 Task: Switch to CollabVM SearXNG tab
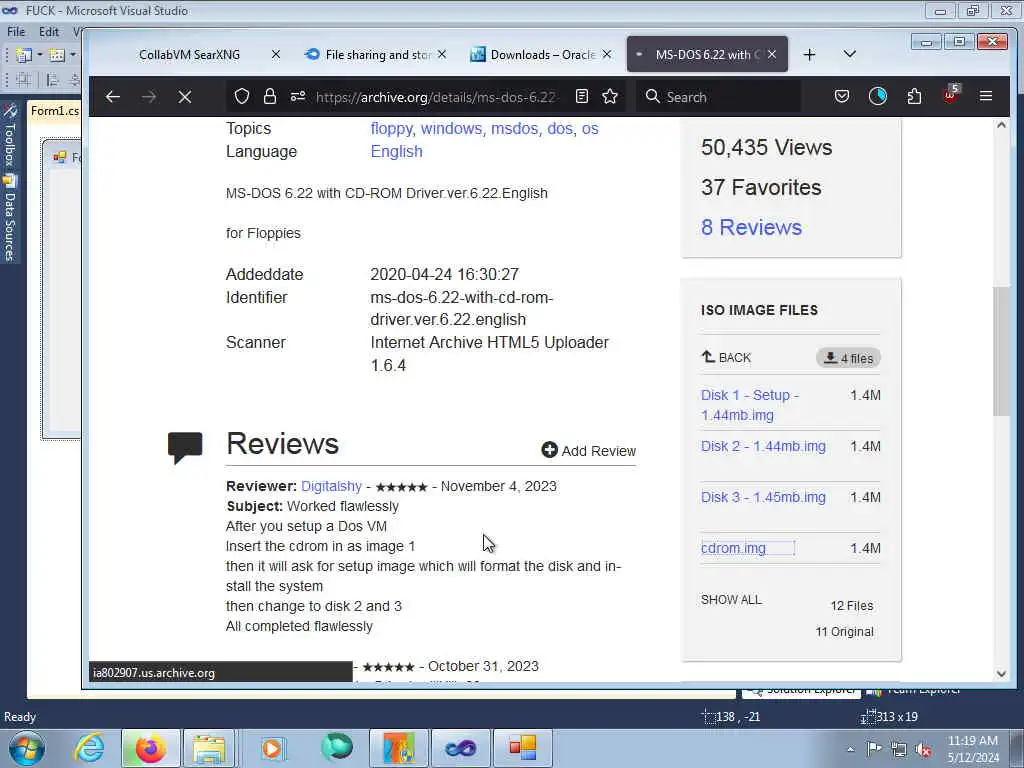[x=189, y=55]
